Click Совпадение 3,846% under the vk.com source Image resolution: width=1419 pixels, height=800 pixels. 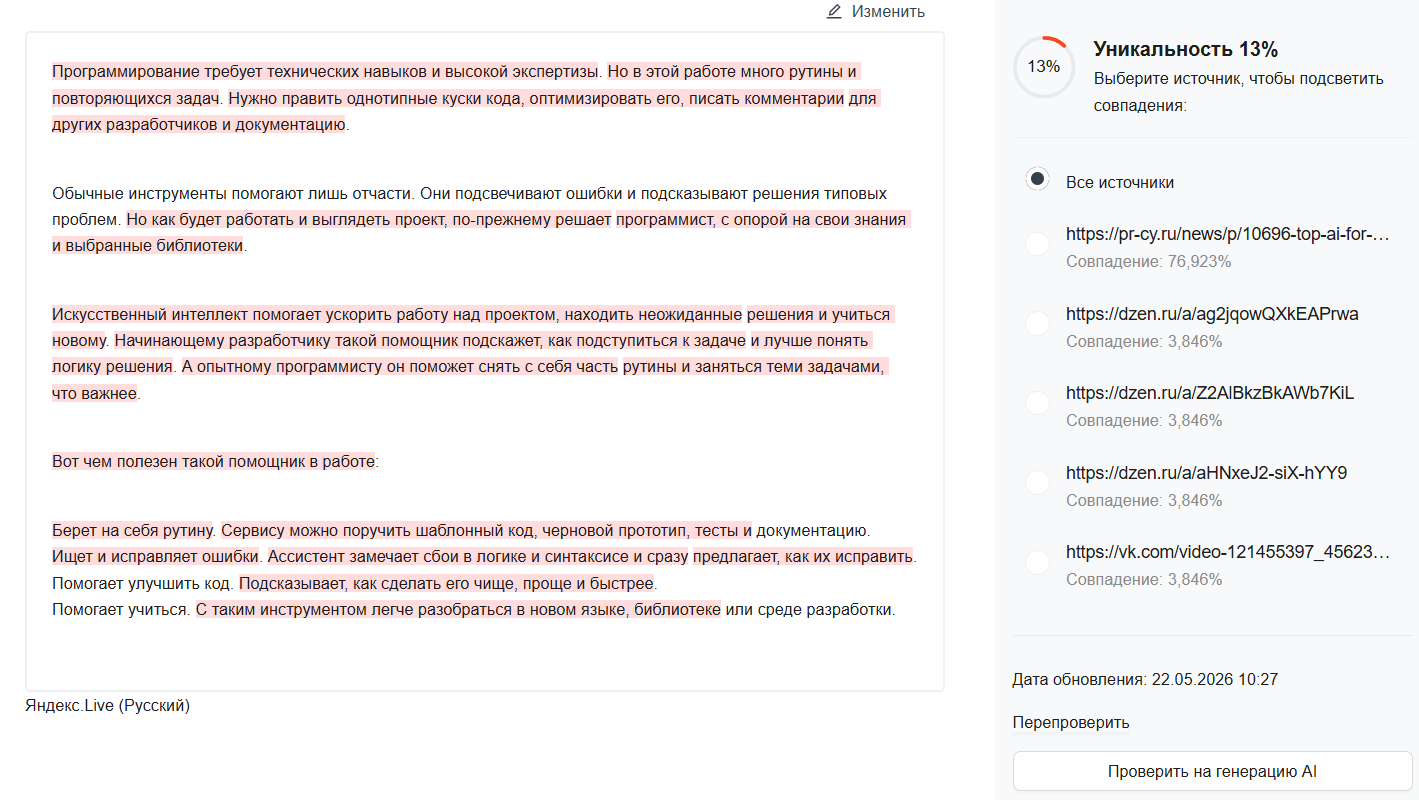1144,579
